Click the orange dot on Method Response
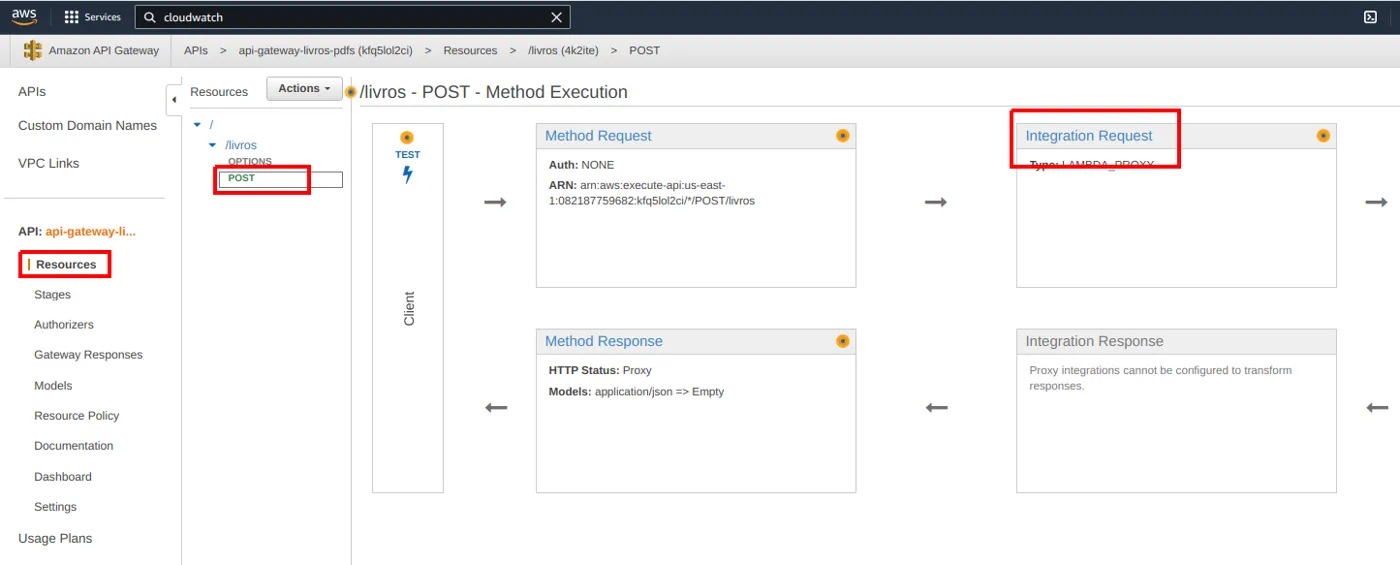Screen dimensions: 1400x565 click(x=842, y=341)
